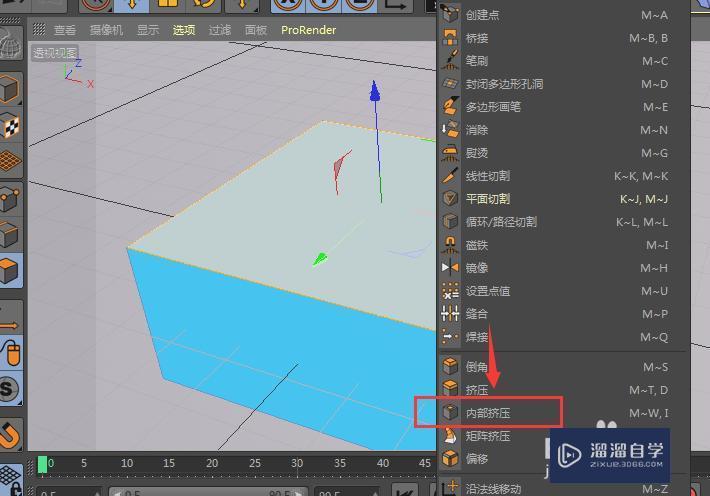The image size is (710, 496).
Task: Click the blue Z-axis arrow of the gizmo
Action: (375, 91)
